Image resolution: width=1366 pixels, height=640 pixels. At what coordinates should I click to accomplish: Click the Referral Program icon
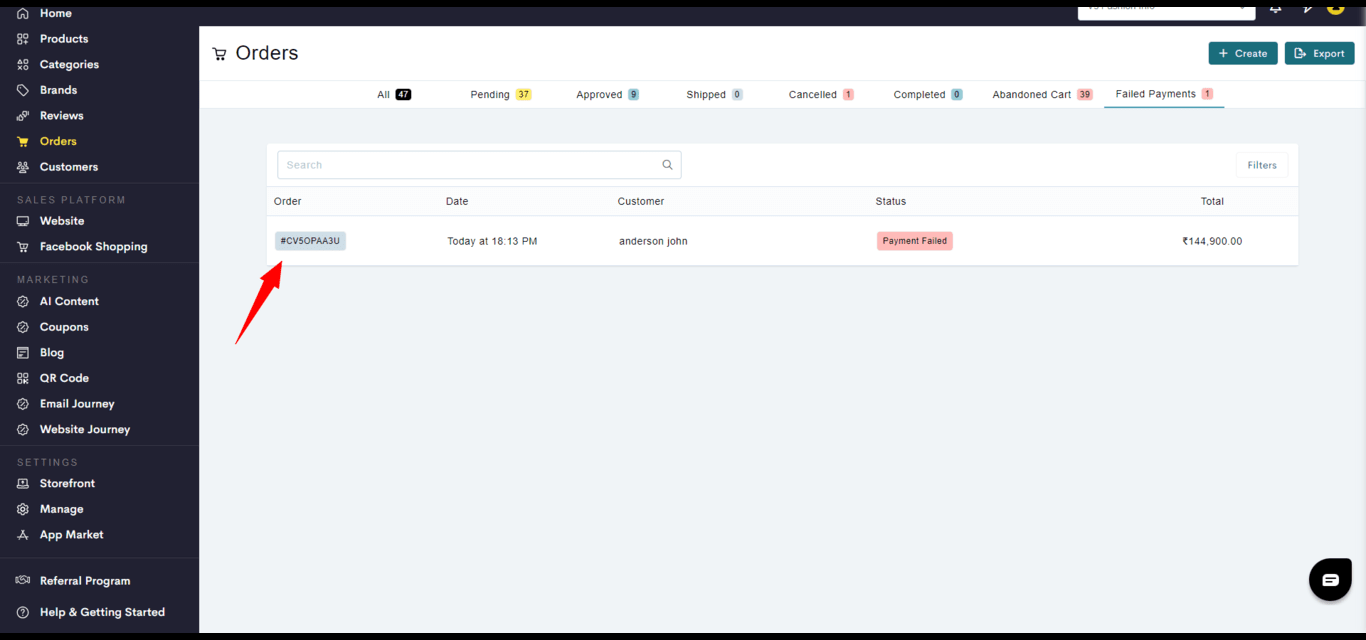(23, 581)
